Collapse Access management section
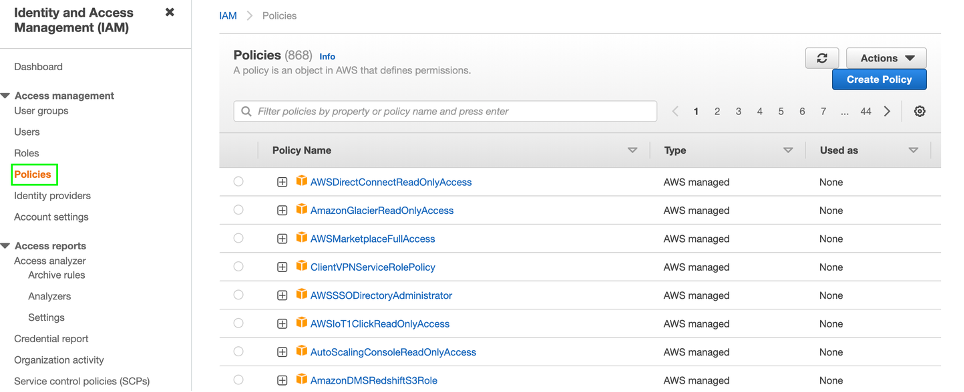The image size is (964, 392). (x=6, y=96)
